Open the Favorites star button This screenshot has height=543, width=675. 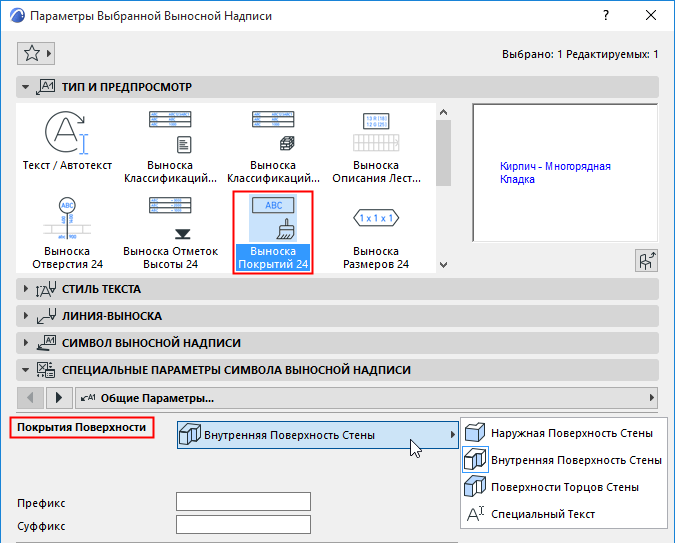point(36,53)
